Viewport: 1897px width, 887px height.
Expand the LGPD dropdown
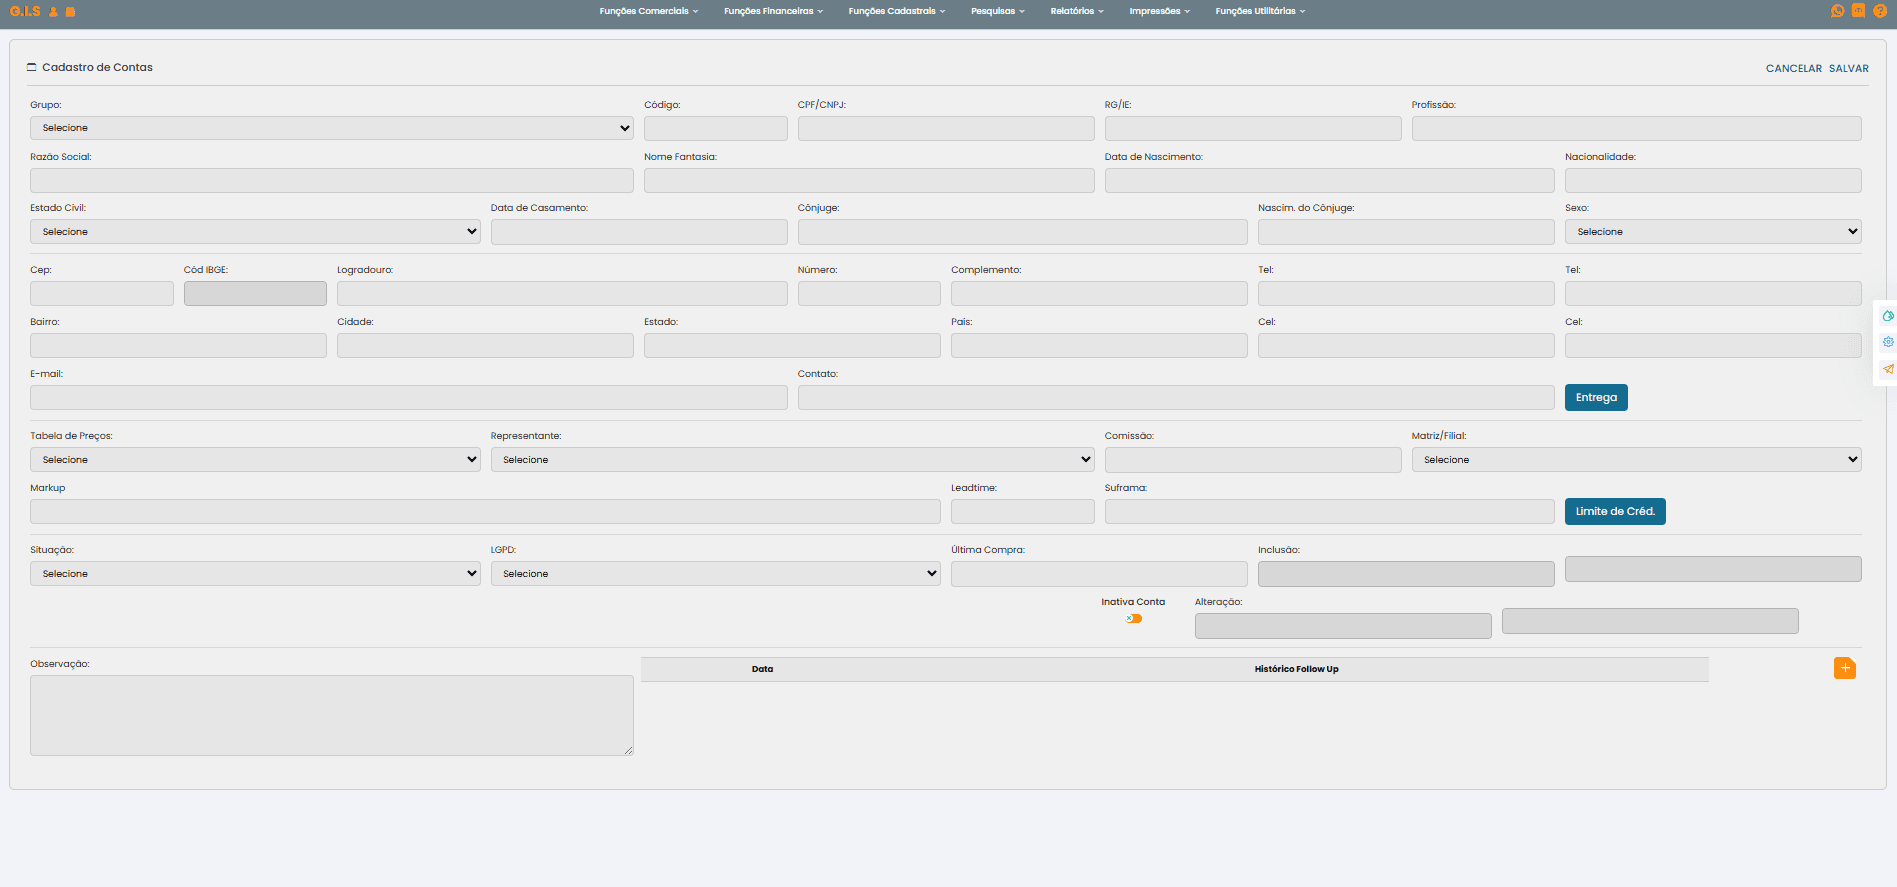[715, 574]
